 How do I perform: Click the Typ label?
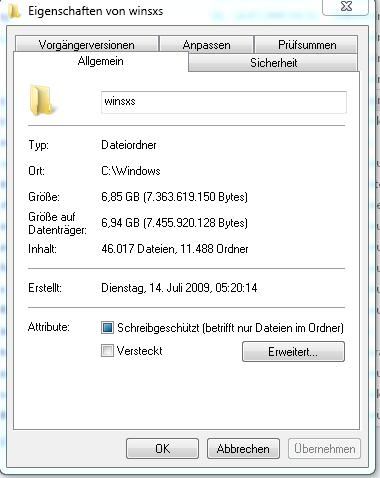(x=38, y=145)
